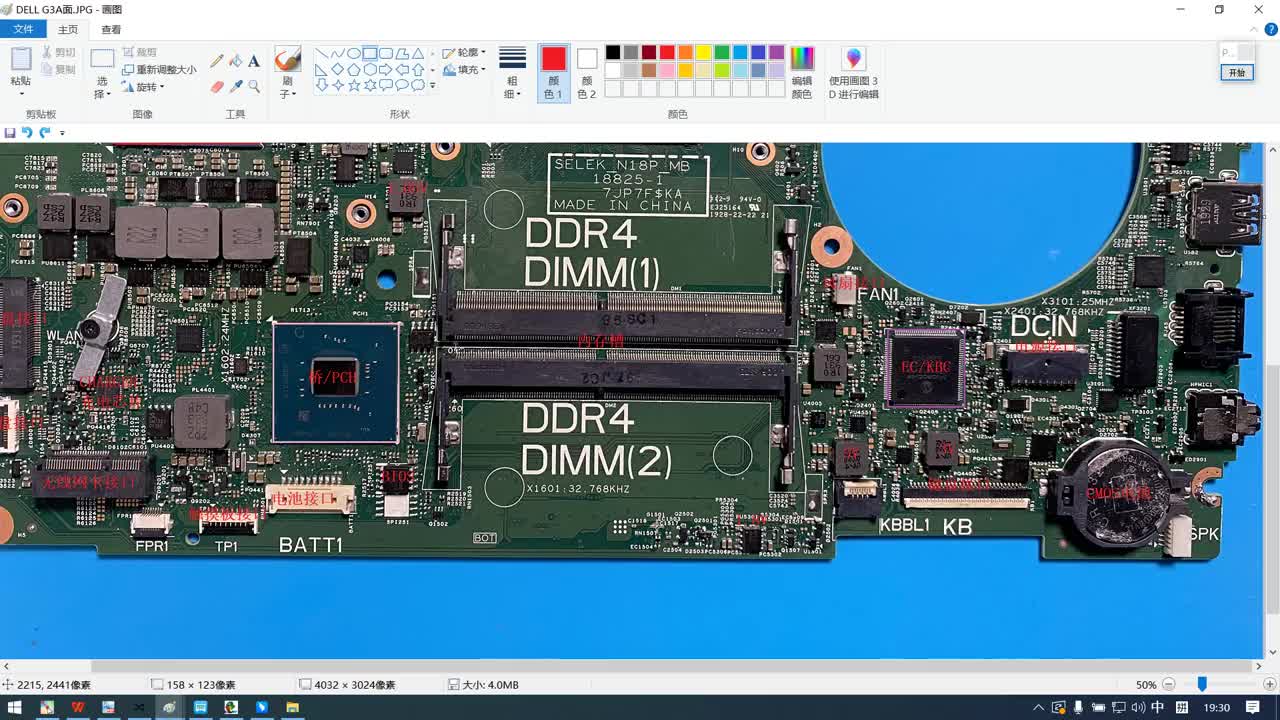Viewport: 1280px width, 720px height.
Task: Pick the purple color swatch
Action: pos(775,52)
